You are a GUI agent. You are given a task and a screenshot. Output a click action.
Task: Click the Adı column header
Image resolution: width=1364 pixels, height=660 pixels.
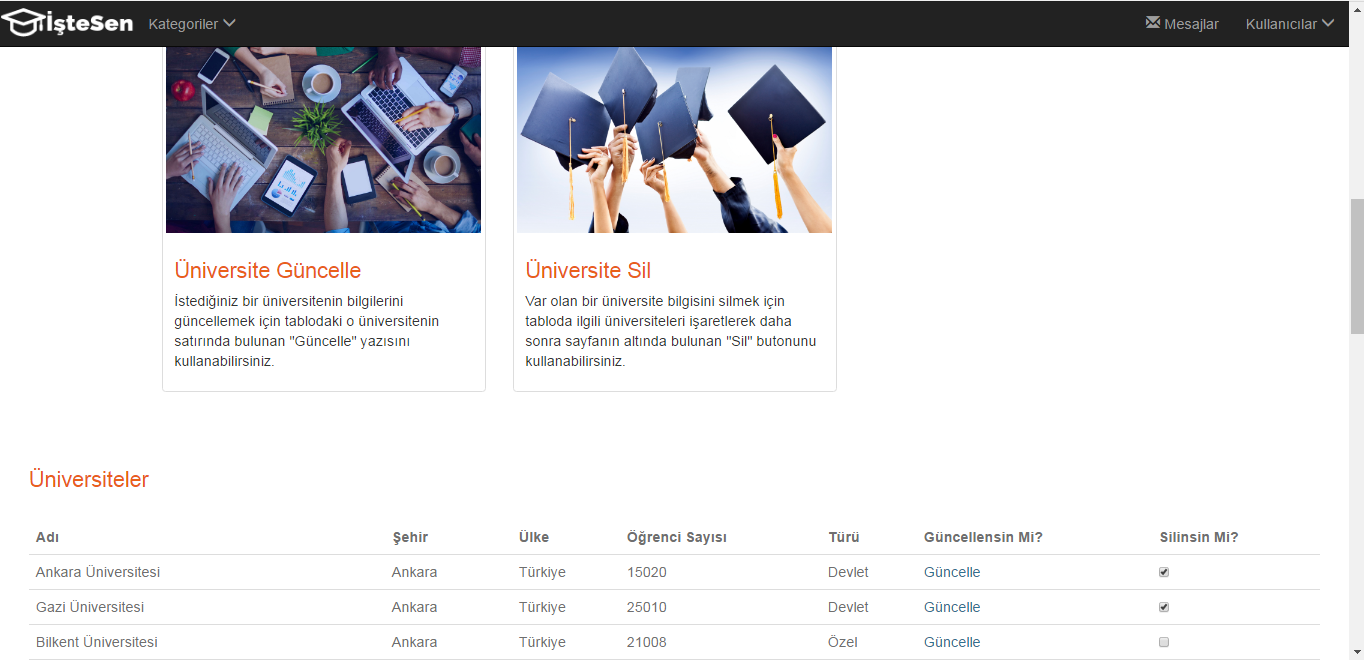(47, 537)
